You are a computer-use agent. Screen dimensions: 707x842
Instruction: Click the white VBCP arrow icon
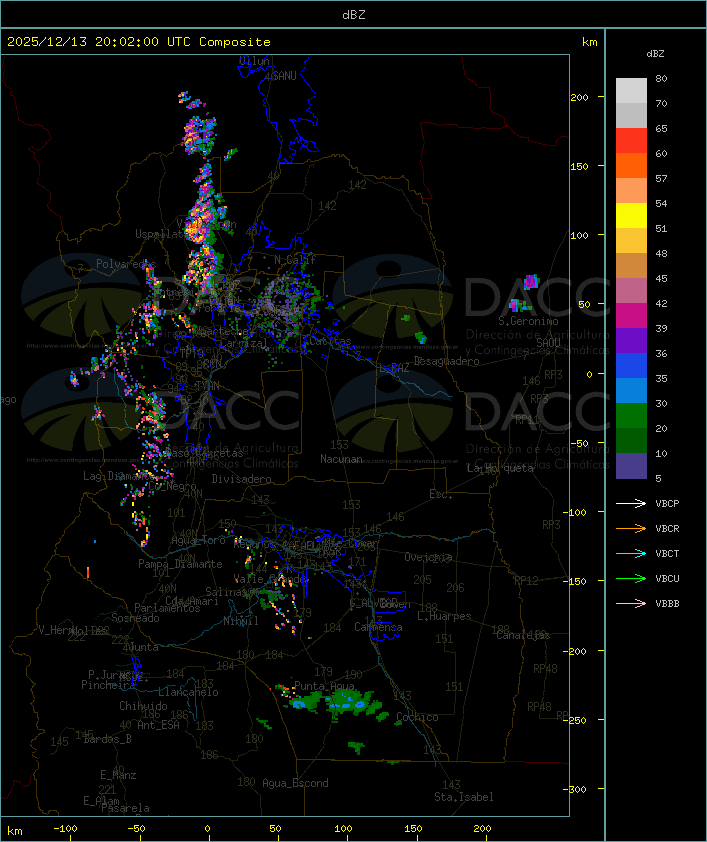coord(631,503)
